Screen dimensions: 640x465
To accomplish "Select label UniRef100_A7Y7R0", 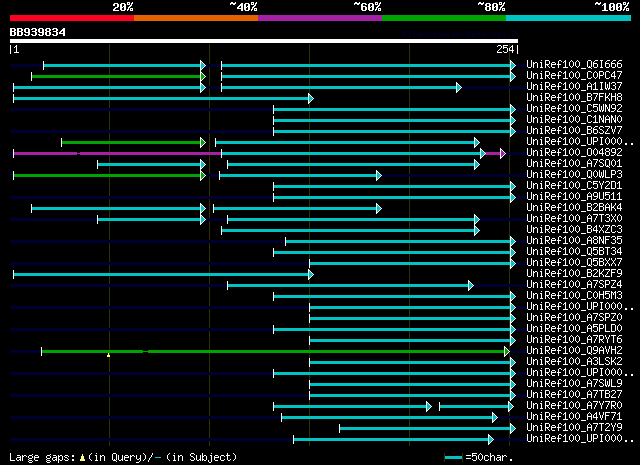I will tap(574, 406).
